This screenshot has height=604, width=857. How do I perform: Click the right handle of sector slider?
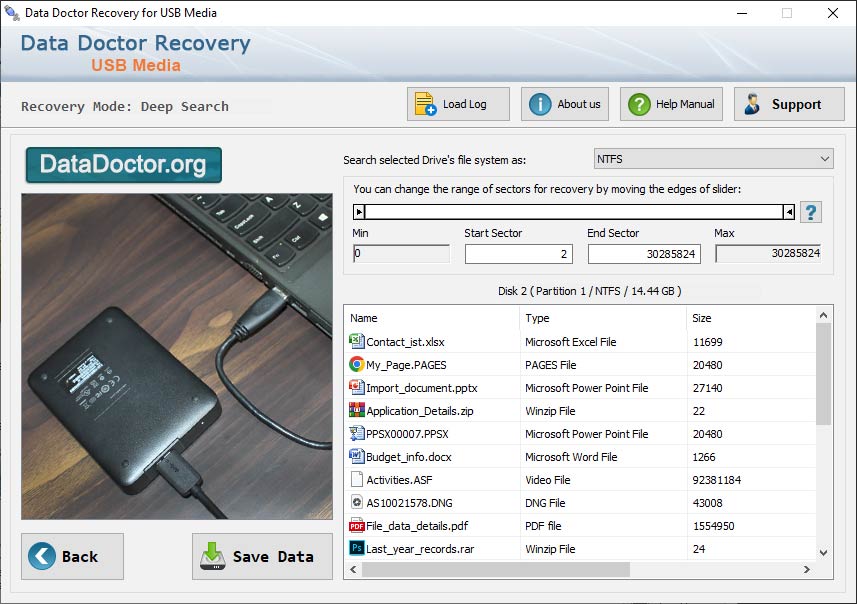tap(789, 212)
